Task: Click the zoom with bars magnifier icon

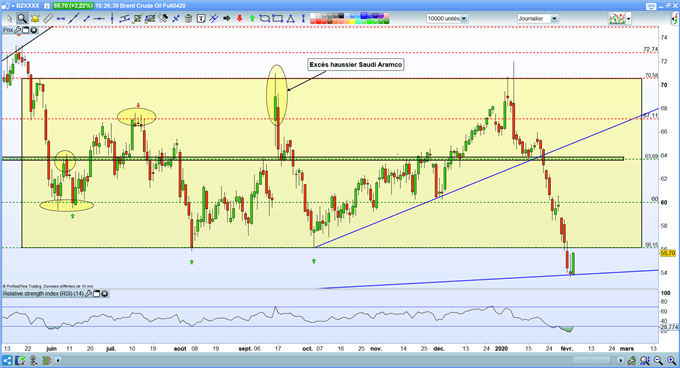Action: click(x=645, y=360)
